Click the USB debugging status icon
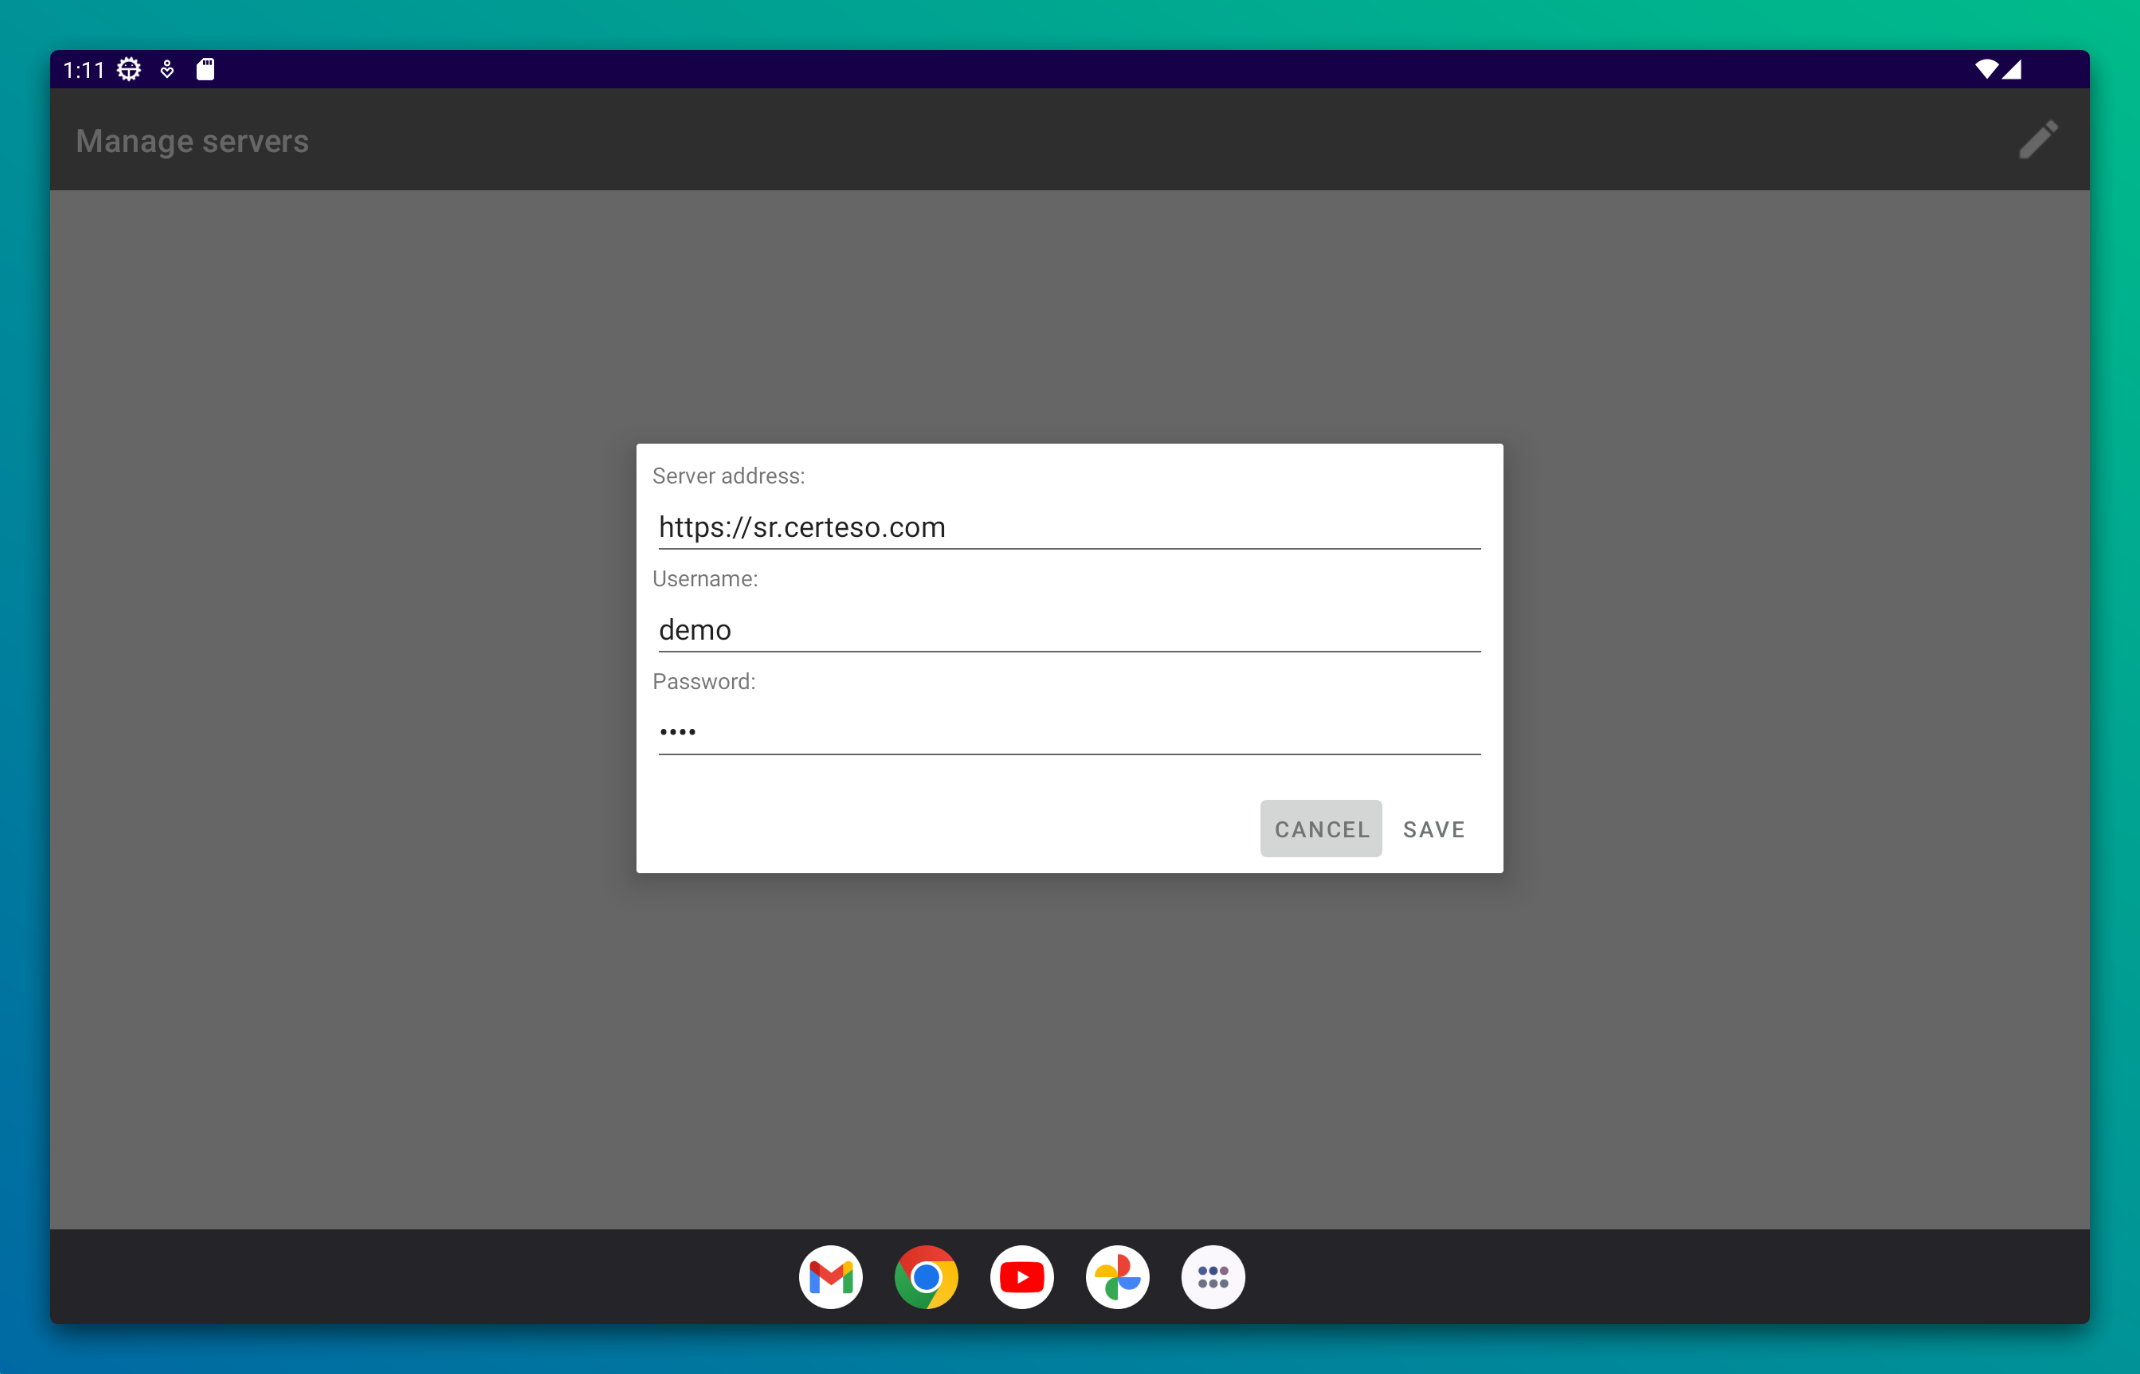Viewport: 2140px width, 1374px height. pyautogui.click(x=167, y=69)
